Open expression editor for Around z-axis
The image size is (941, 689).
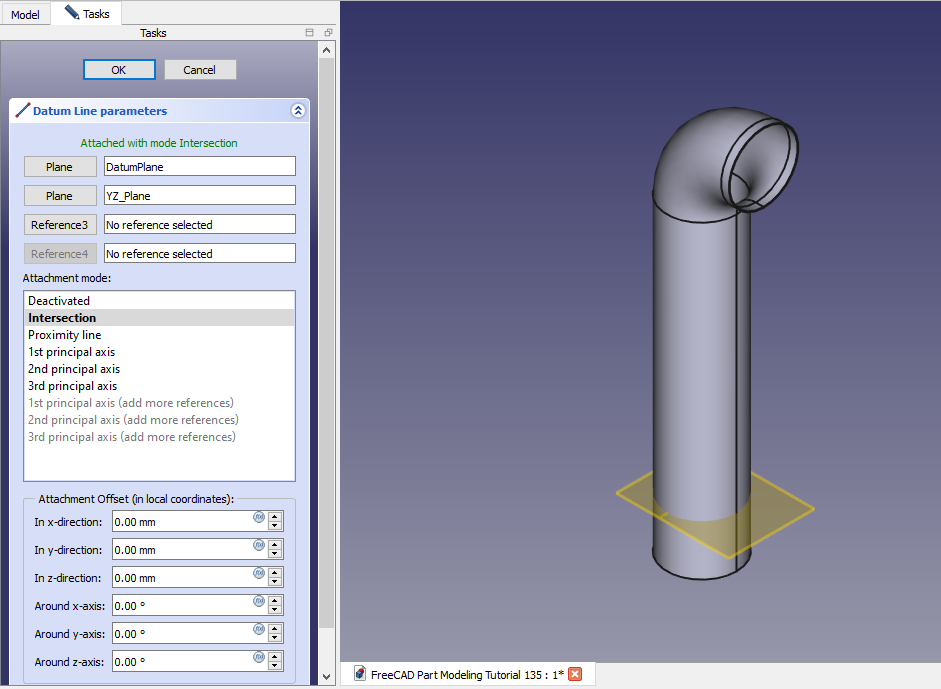click(x=258, y=657)
